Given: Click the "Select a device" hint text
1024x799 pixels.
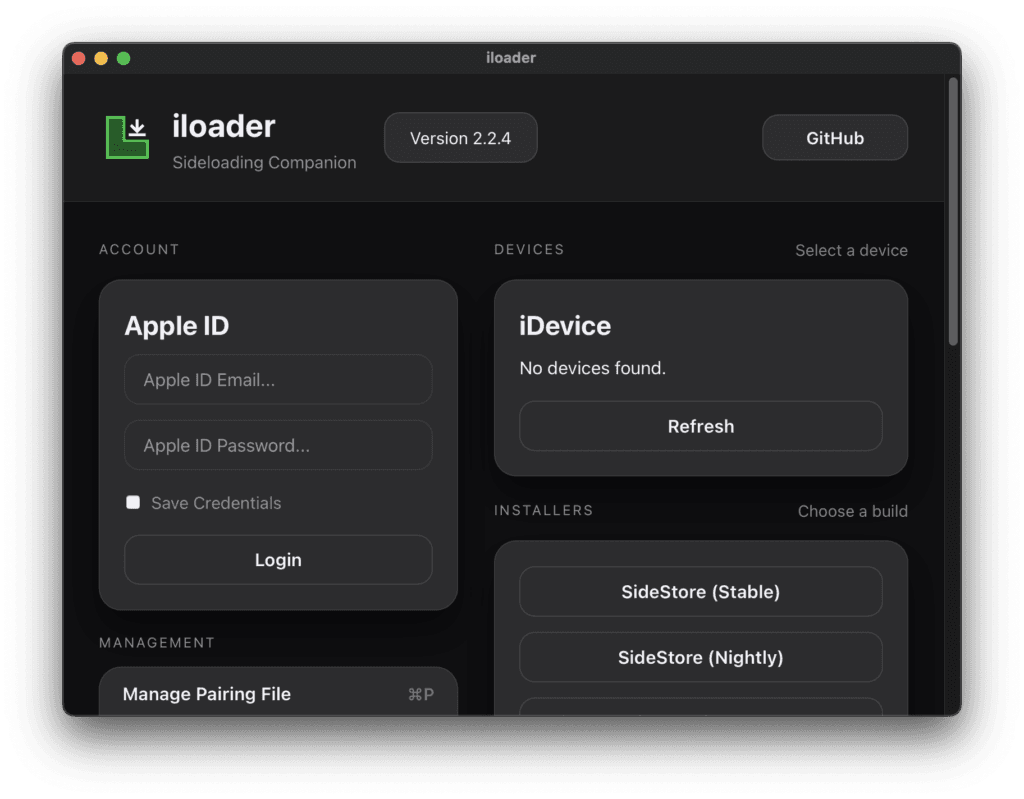Looking at the screenshot, I should click(x=851, y=250).
